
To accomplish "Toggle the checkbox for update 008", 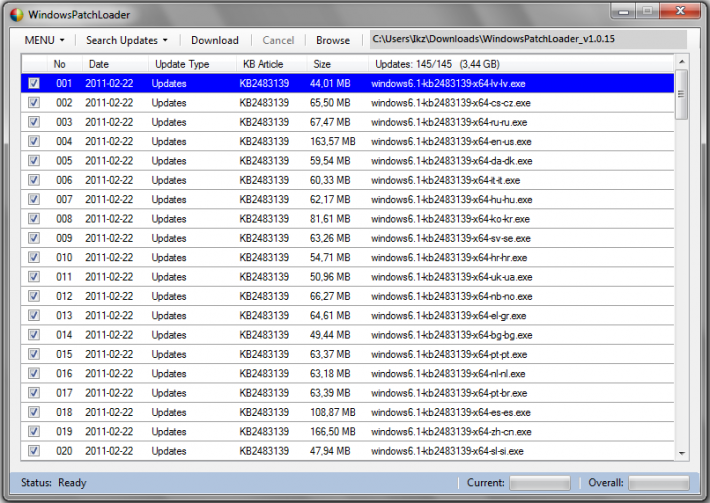I will (x=34, y=219).
